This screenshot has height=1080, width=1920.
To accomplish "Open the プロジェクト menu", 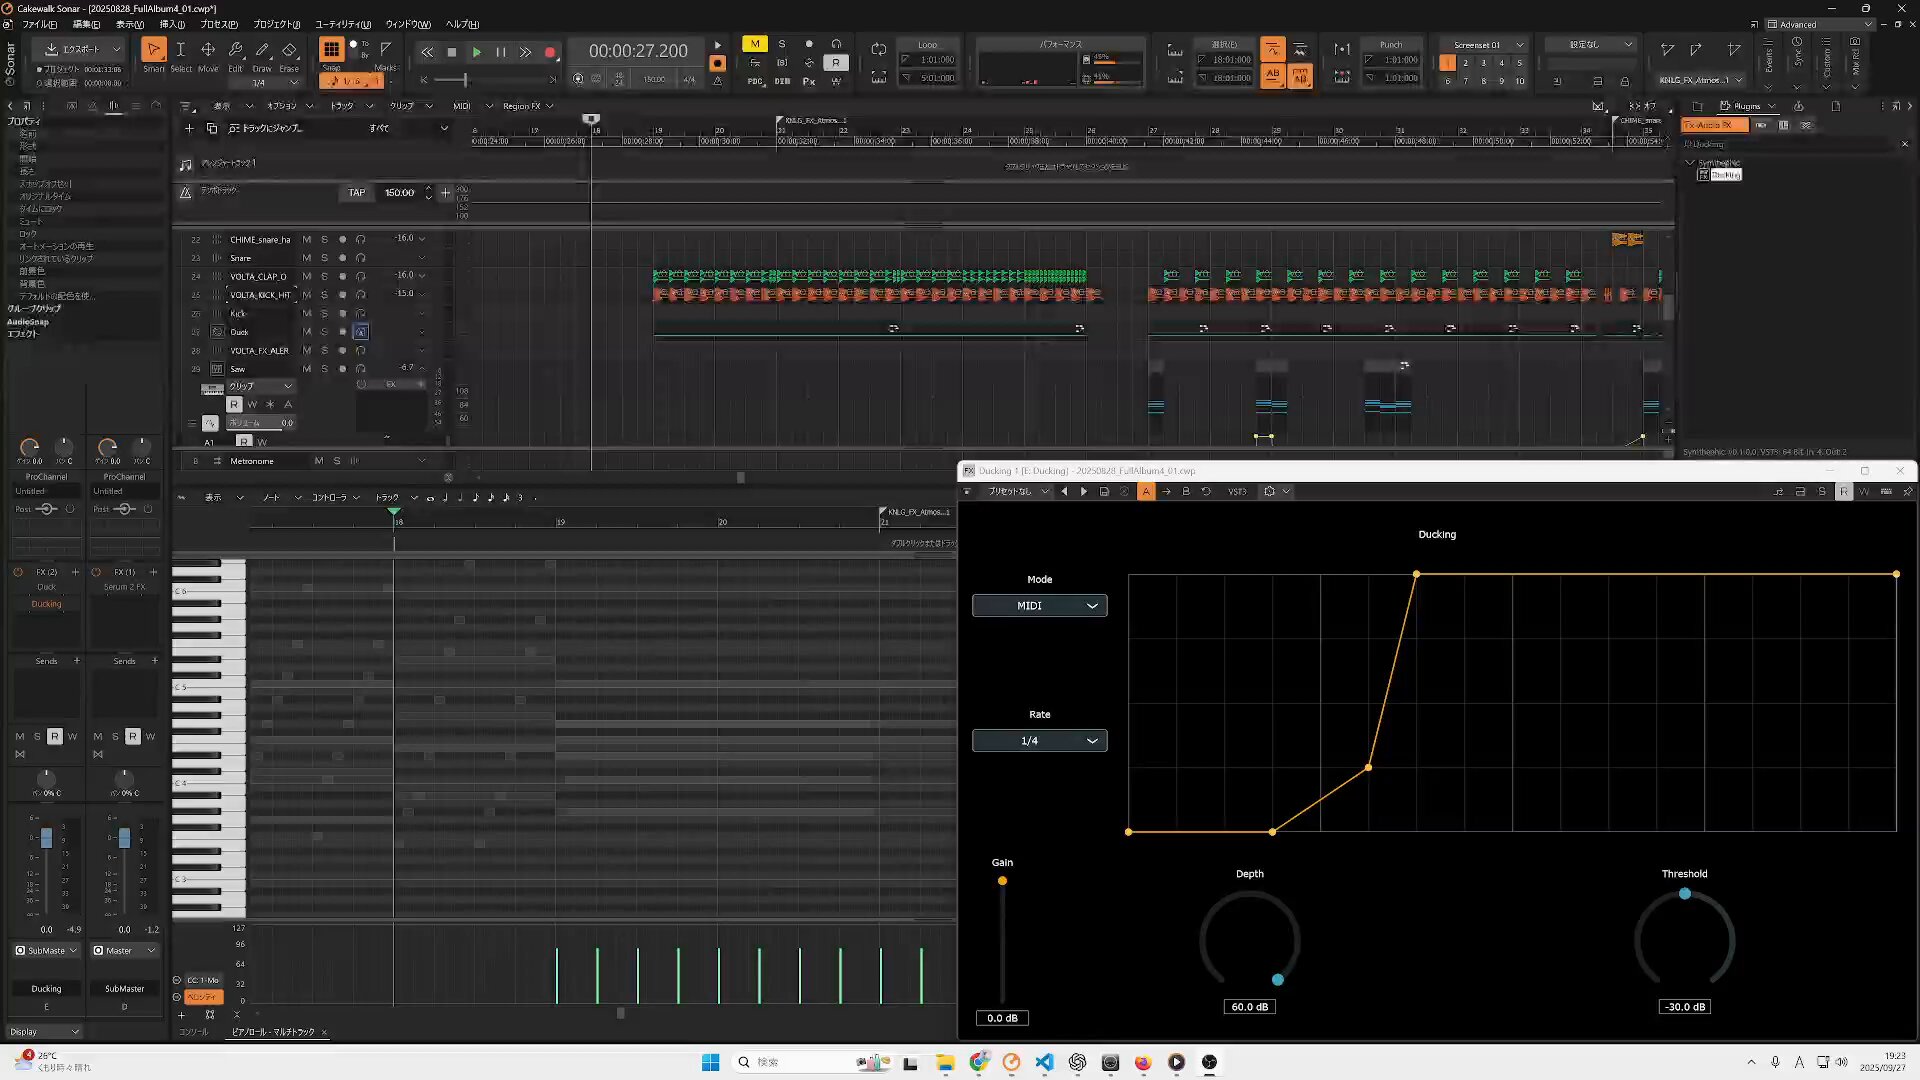I will tap(276, 24).
